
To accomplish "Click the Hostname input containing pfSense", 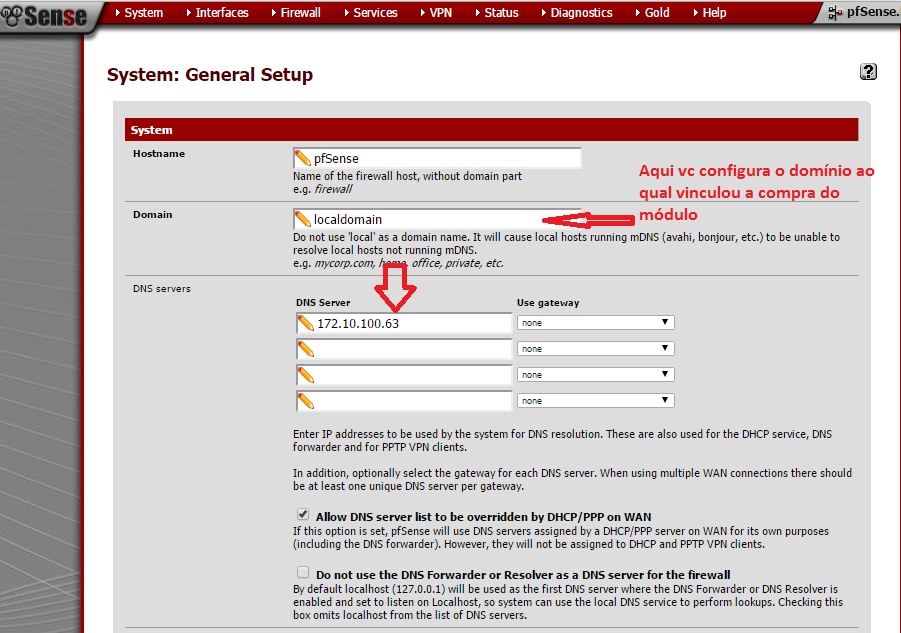I will (x=440, y=158).
